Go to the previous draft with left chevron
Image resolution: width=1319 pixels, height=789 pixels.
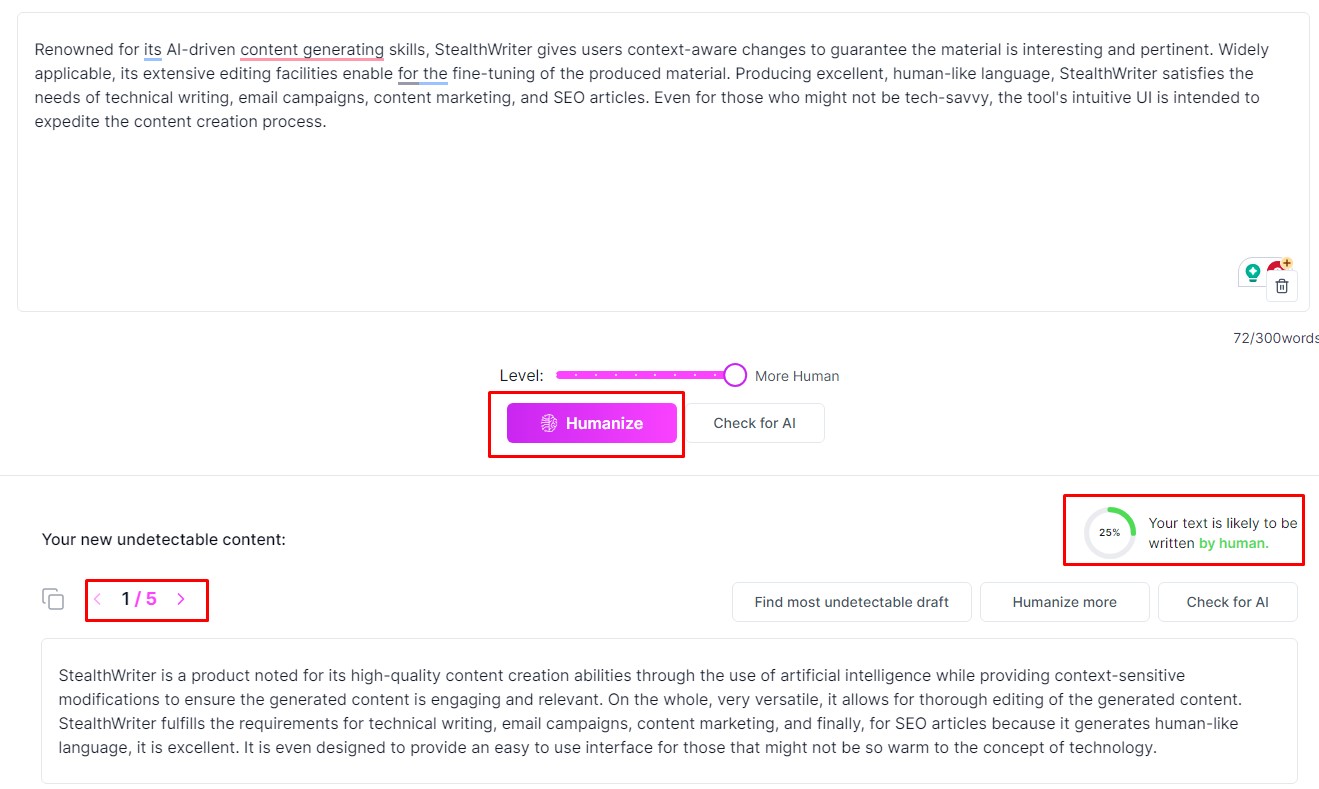click(98, 599)
